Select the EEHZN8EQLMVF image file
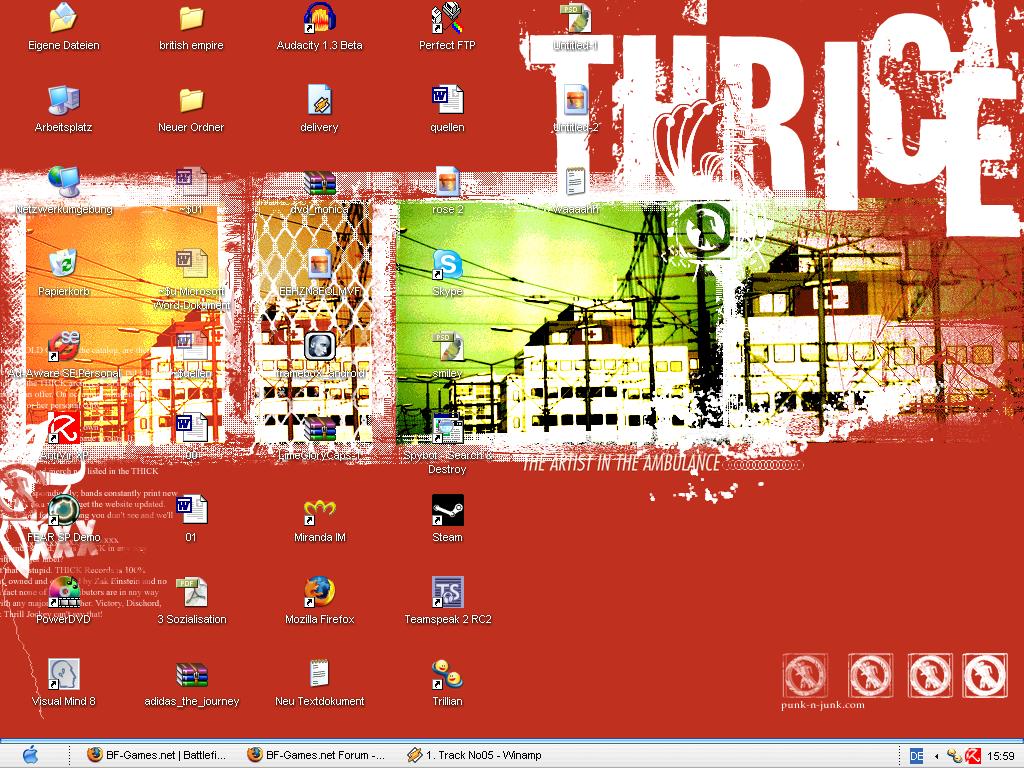The height and width of the screenshot is (768, 1024). (319, 264)
